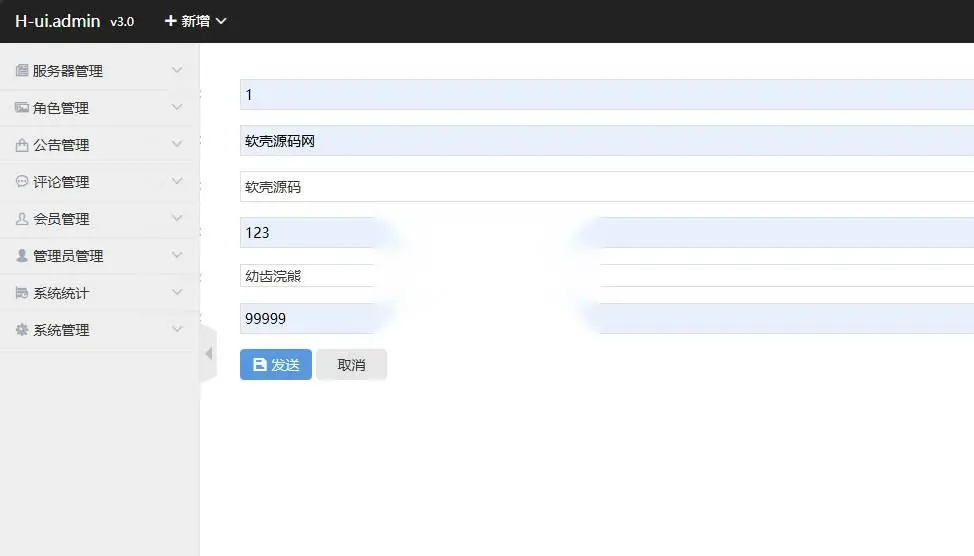Expand the 系统统计 chevron
The image size is (974, 556).
coord(177,292)
